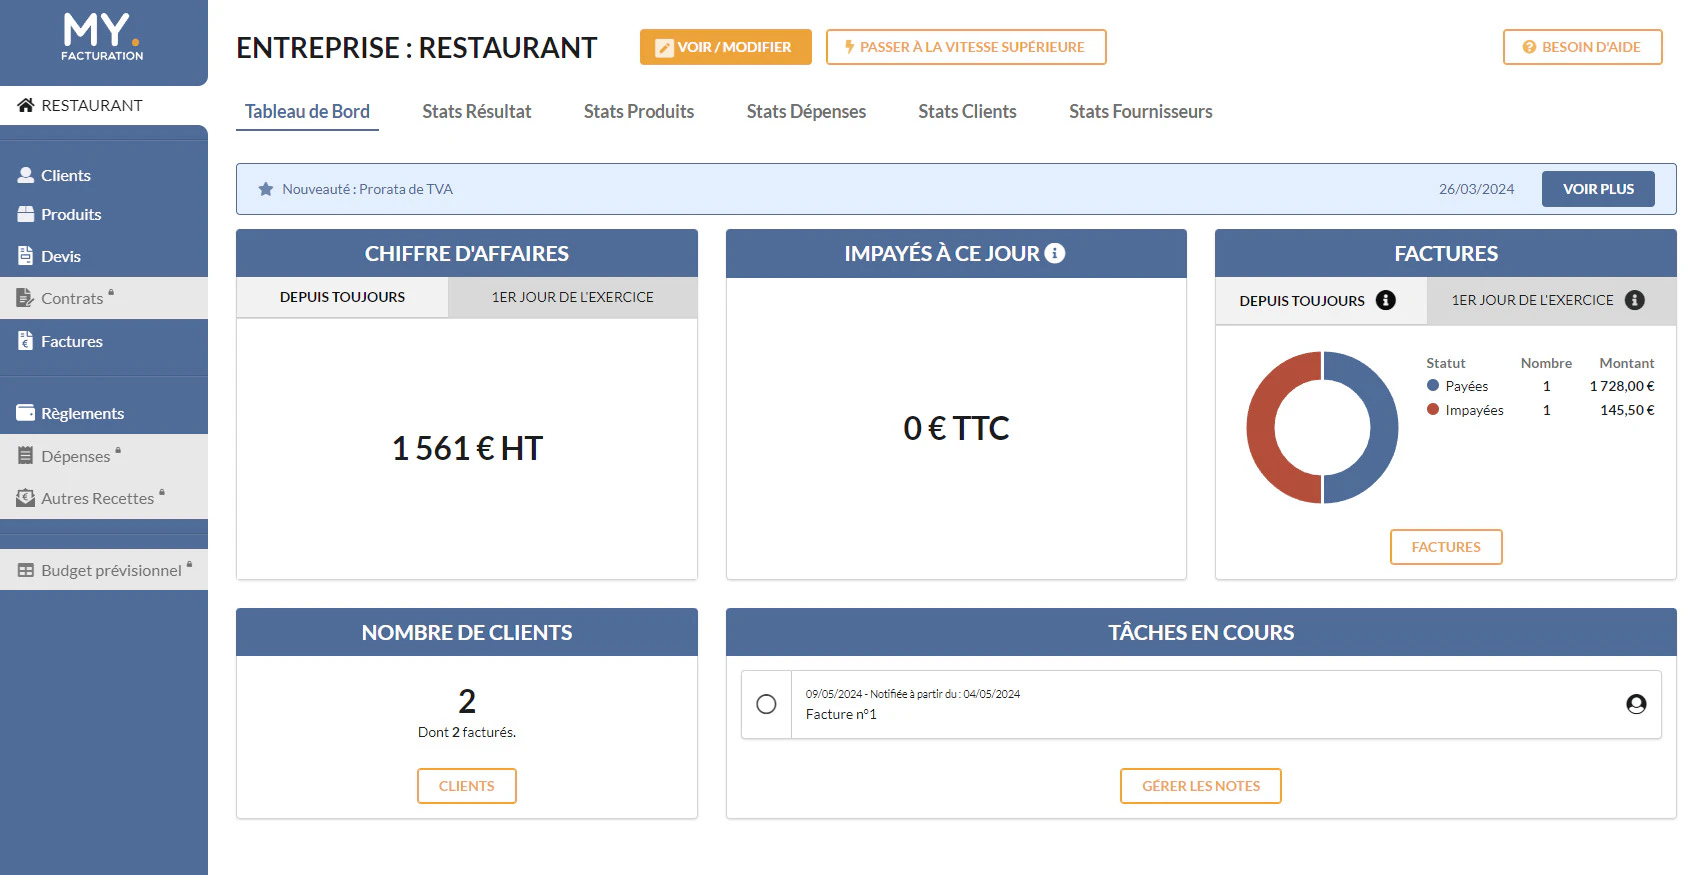Viewport: 1703px width, 875px height.
Task: Click info icon next to Factures Depuis Toujours
Action: (x=1386, y=300)
